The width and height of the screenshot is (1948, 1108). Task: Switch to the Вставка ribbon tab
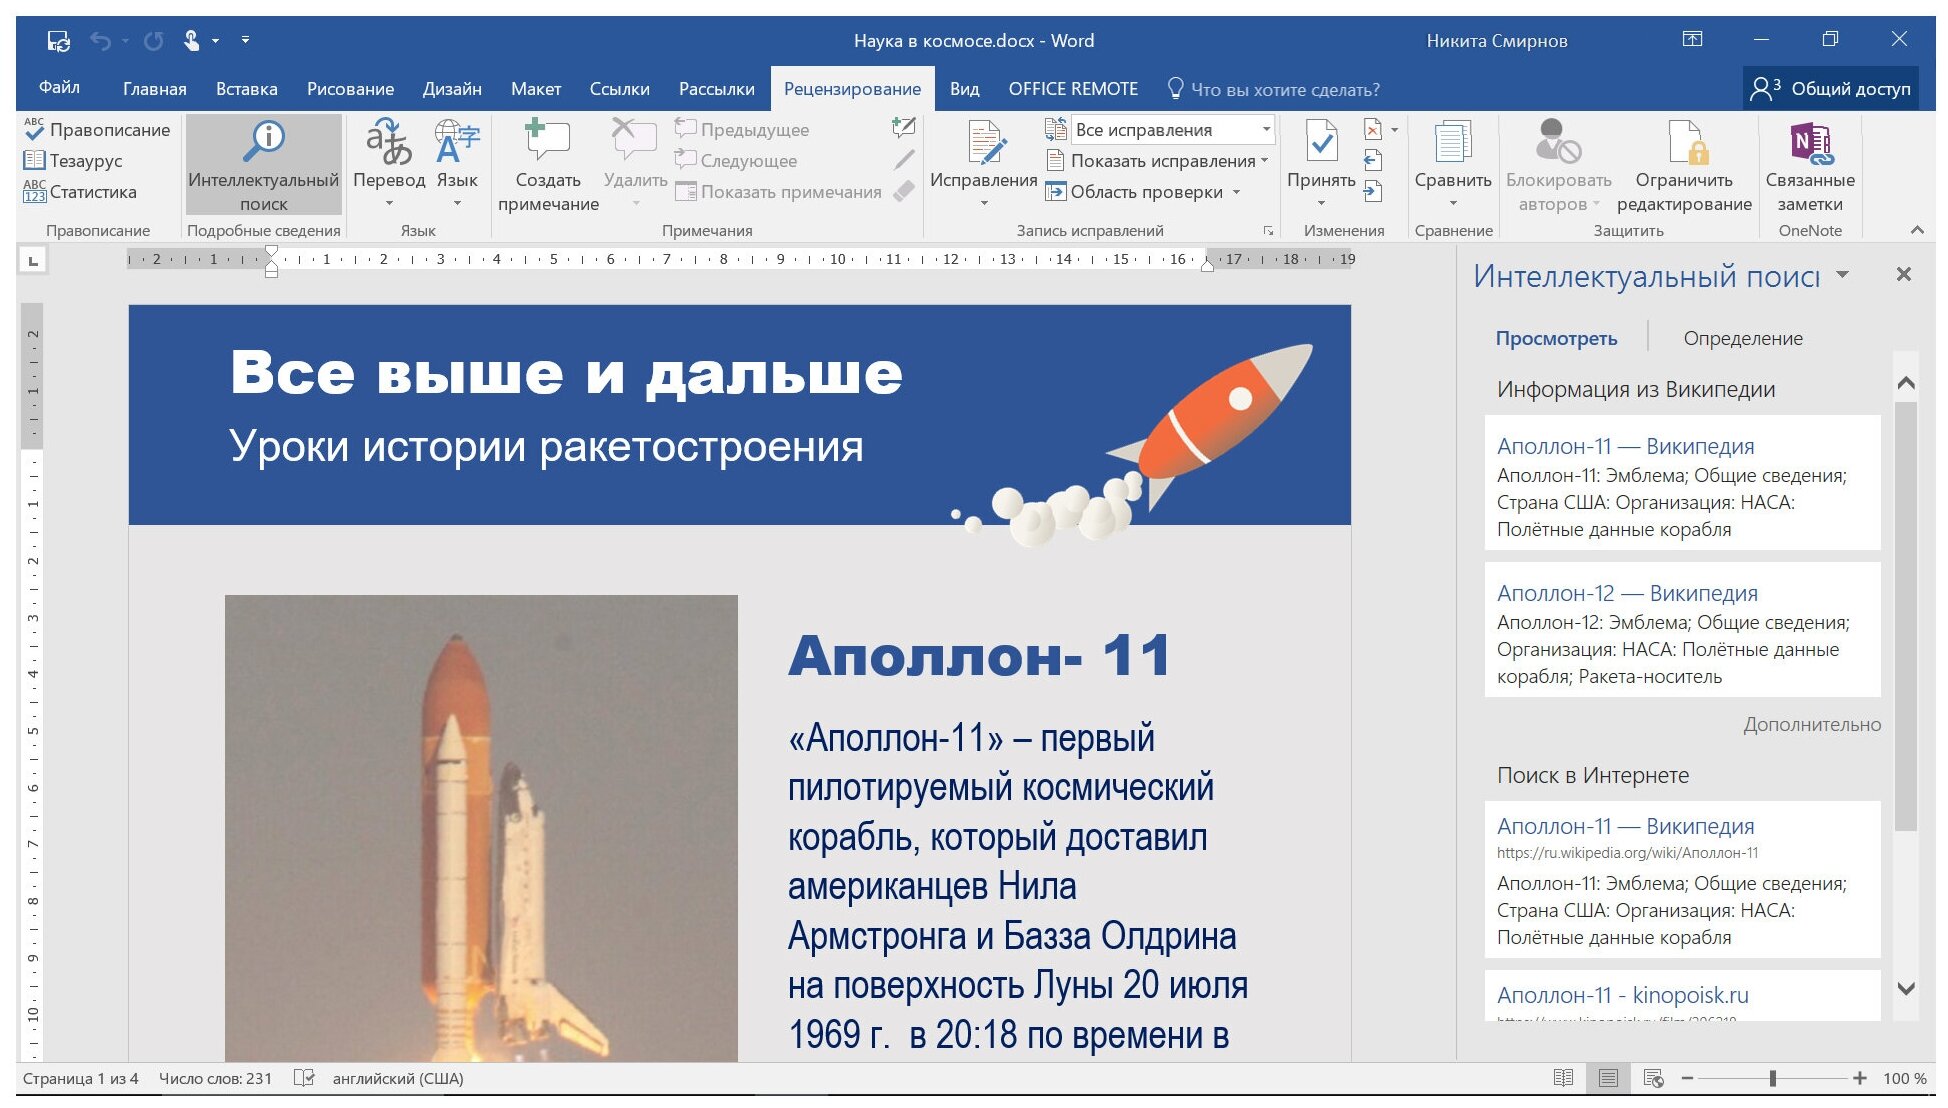point(246,89)
